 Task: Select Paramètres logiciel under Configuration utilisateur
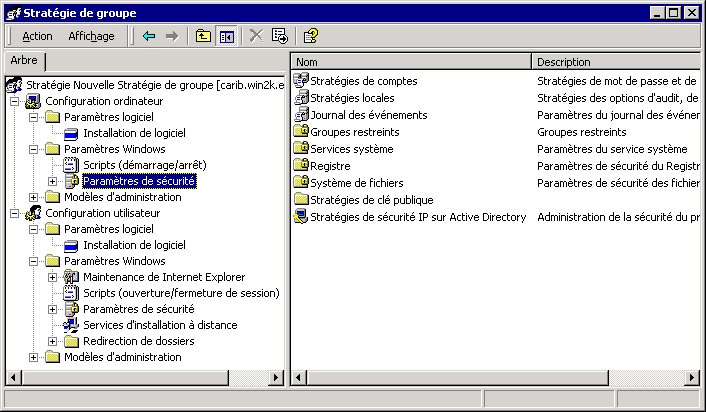(109, 229)
